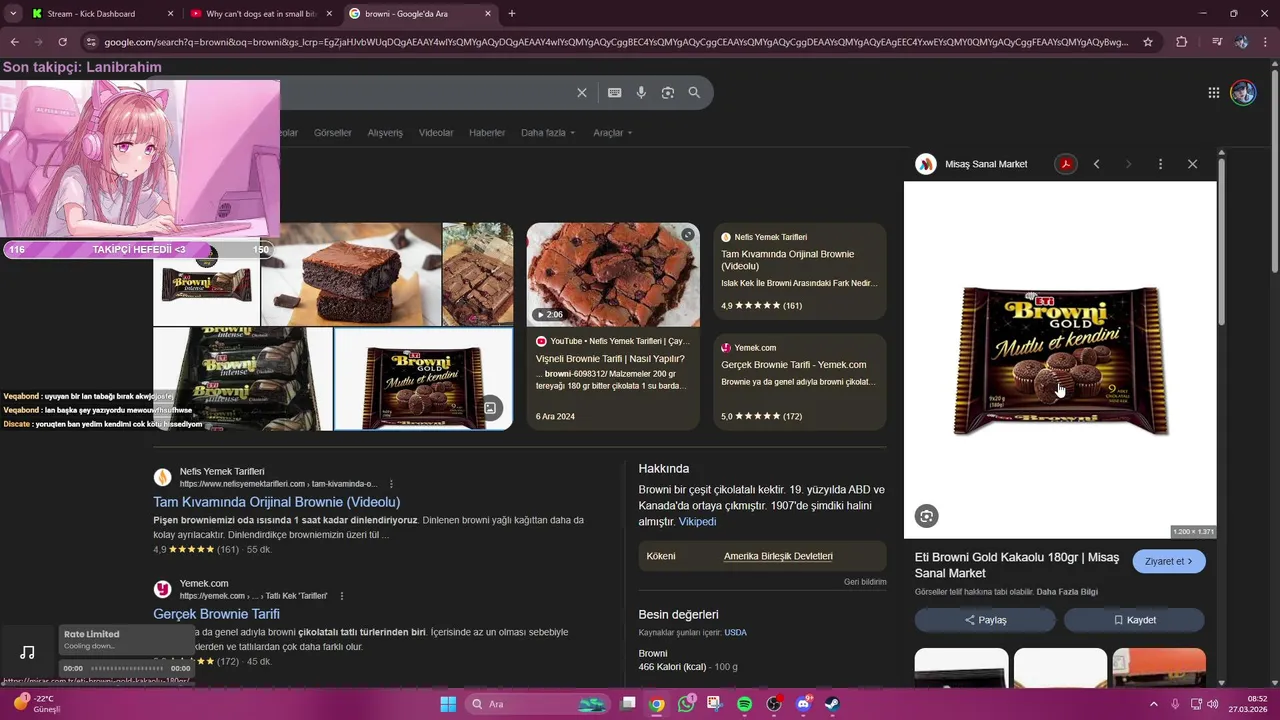
Task: Open three-dot options in the image panel
Action: coord(1160,164)
